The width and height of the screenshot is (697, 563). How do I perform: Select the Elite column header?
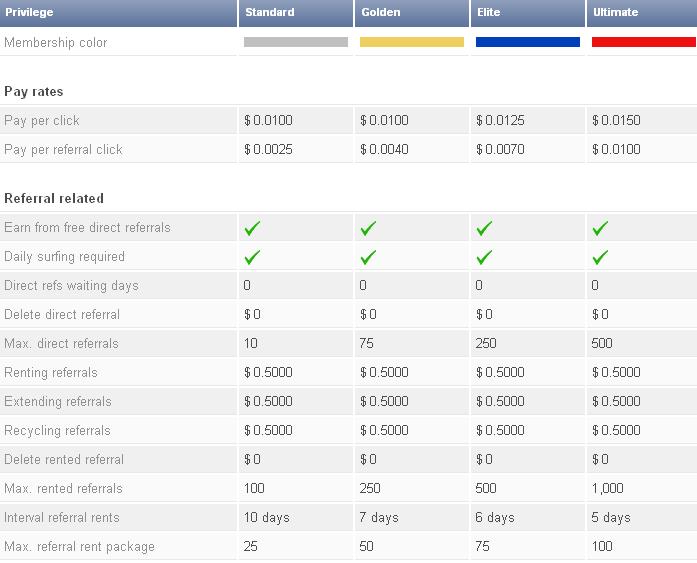click(x=493, y=13)
